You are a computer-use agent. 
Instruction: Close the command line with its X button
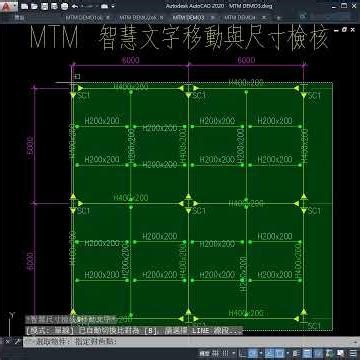[x=8, y=342]
